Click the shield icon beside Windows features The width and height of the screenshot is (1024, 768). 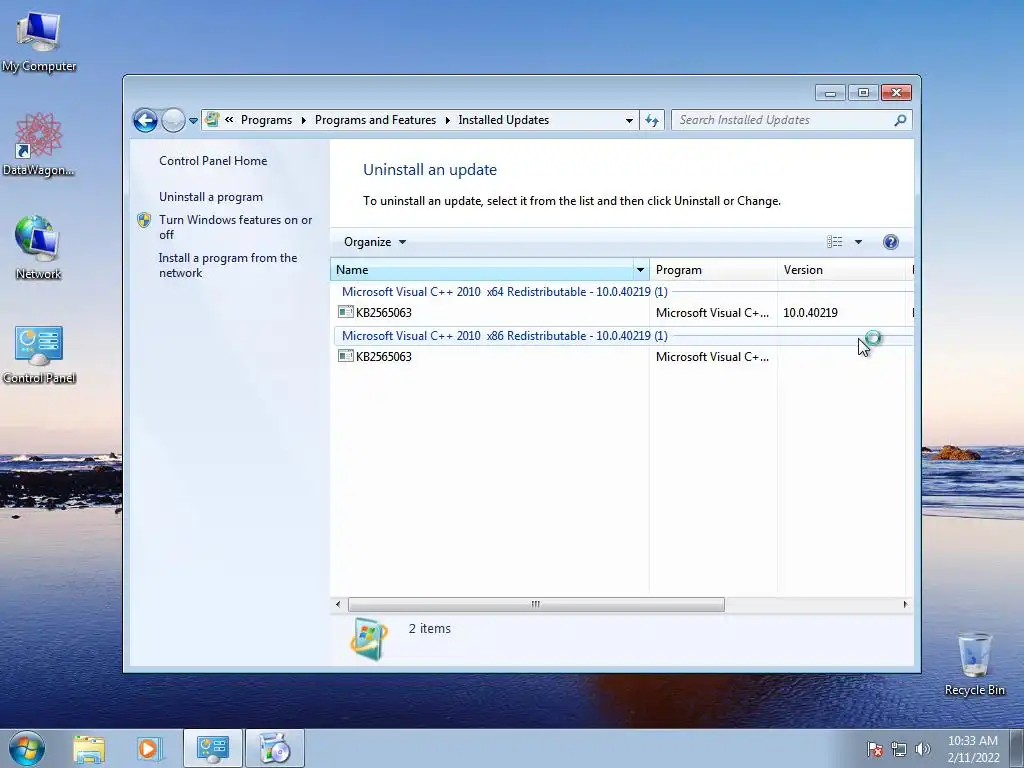click(144, 220)
